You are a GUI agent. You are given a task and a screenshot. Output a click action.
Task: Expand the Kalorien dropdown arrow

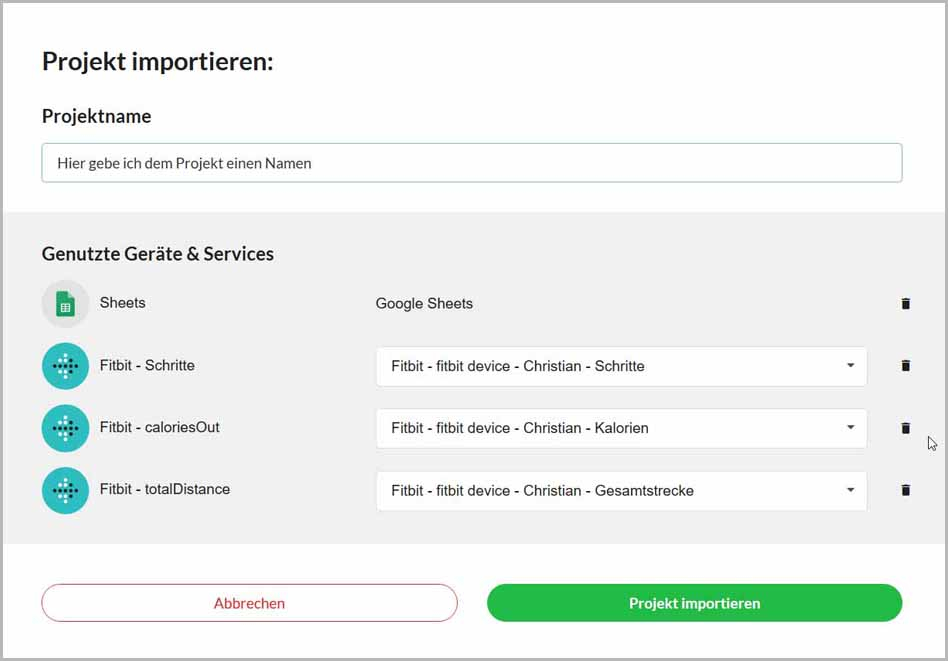click(x=850, y=428)
